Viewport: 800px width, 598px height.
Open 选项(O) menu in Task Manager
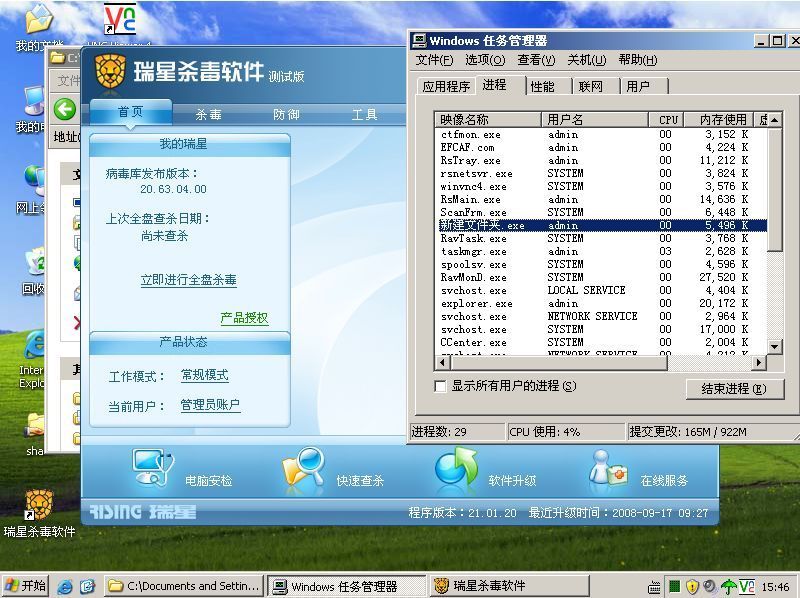485,60
